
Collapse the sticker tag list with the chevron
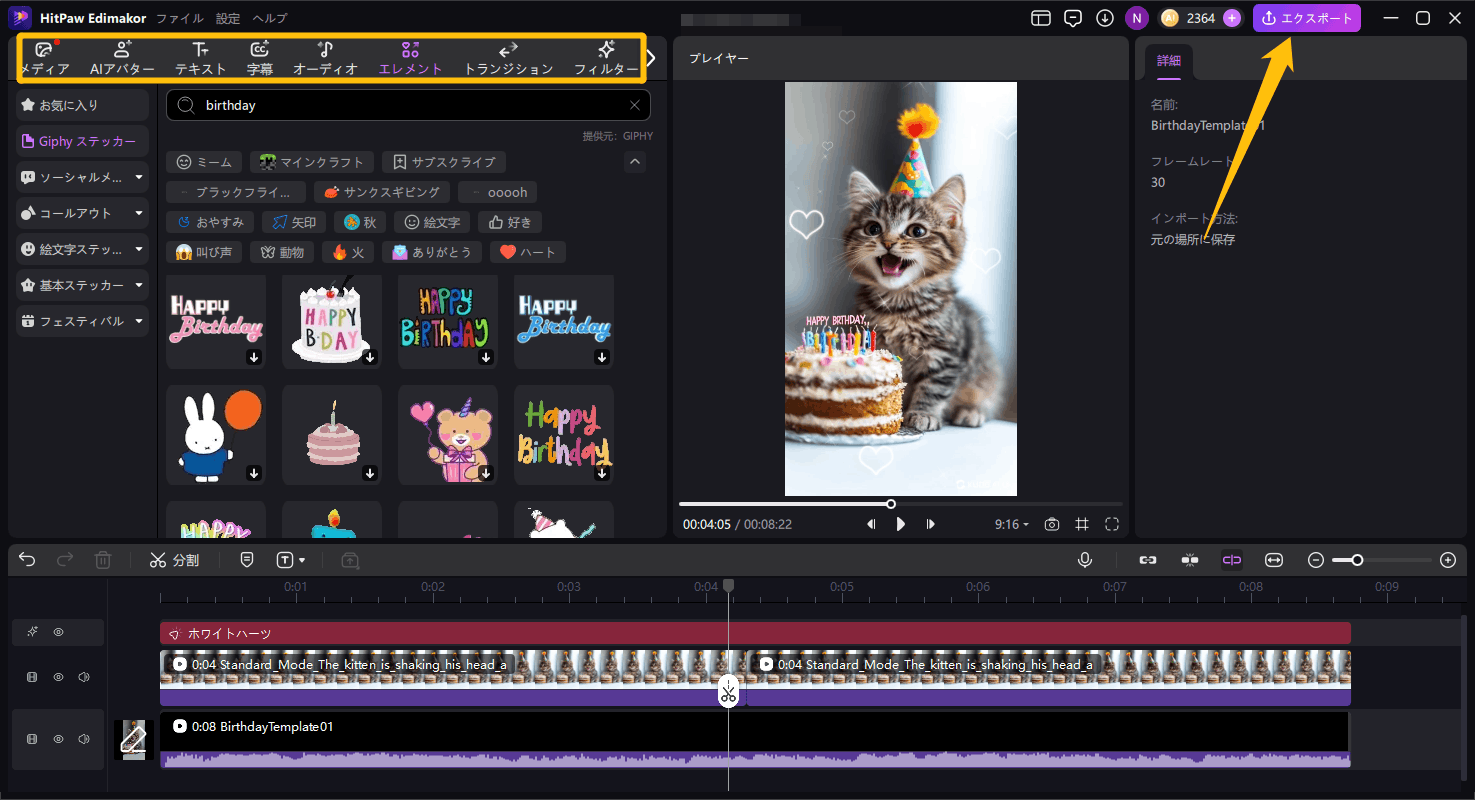[x=634, y=161]
